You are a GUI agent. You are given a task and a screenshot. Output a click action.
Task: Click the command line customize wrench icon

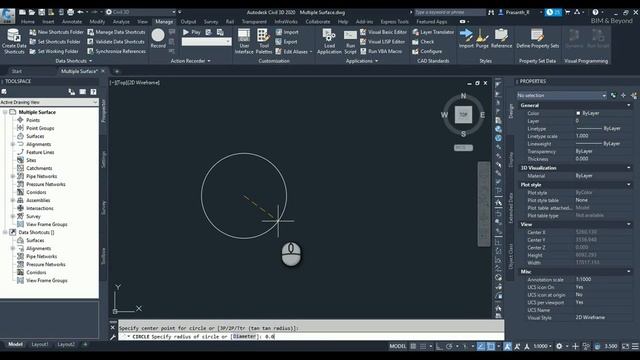(x=113, y=337)
